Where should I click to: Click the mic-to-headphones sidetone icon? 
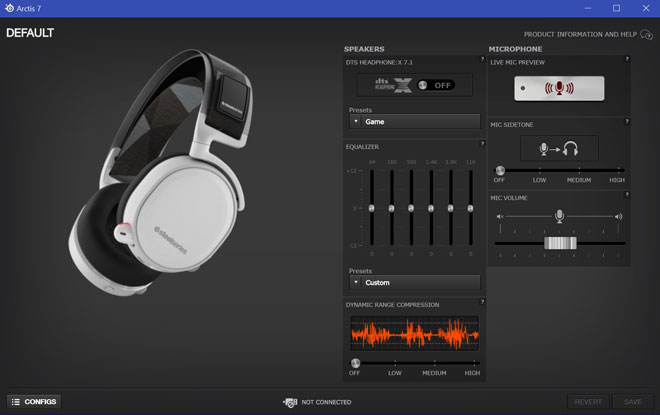coord(559,148)
